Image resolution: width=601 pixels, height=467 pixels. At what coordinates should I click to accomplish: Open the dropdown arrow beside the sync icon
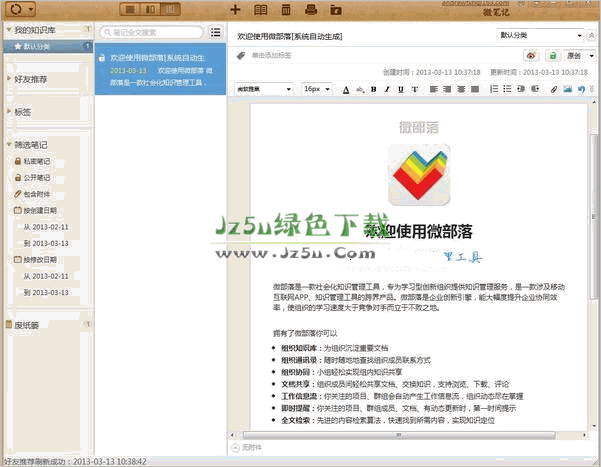click(30, 9)
